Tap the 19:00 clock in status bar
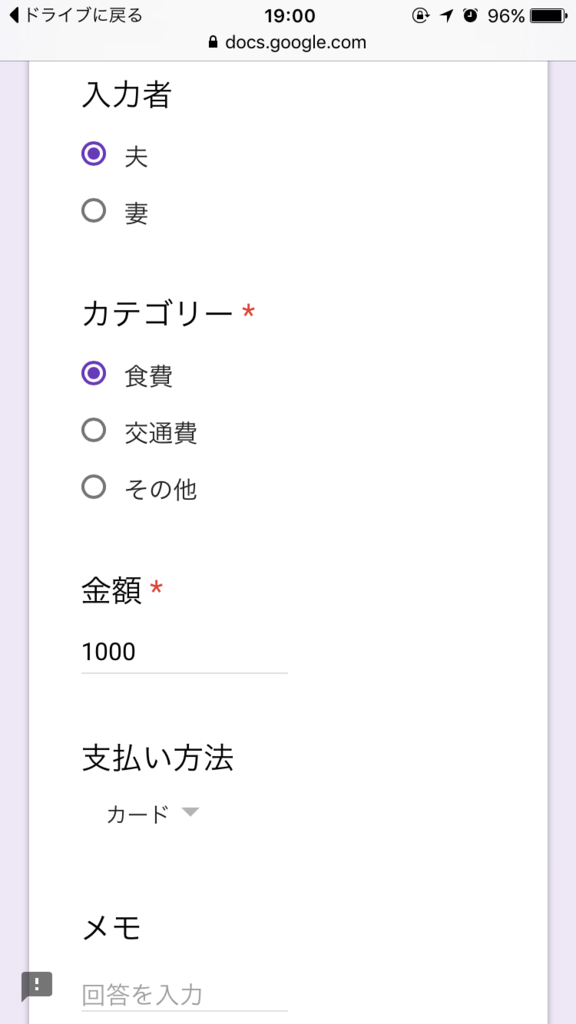Screen dimensions: 576x1024 pos(288,15)
